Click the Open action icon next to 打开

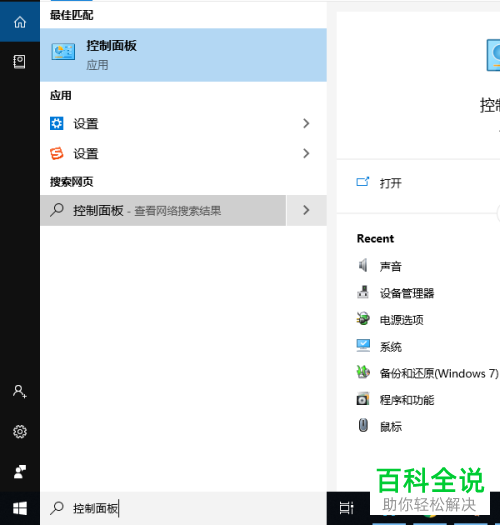(363, 182)
